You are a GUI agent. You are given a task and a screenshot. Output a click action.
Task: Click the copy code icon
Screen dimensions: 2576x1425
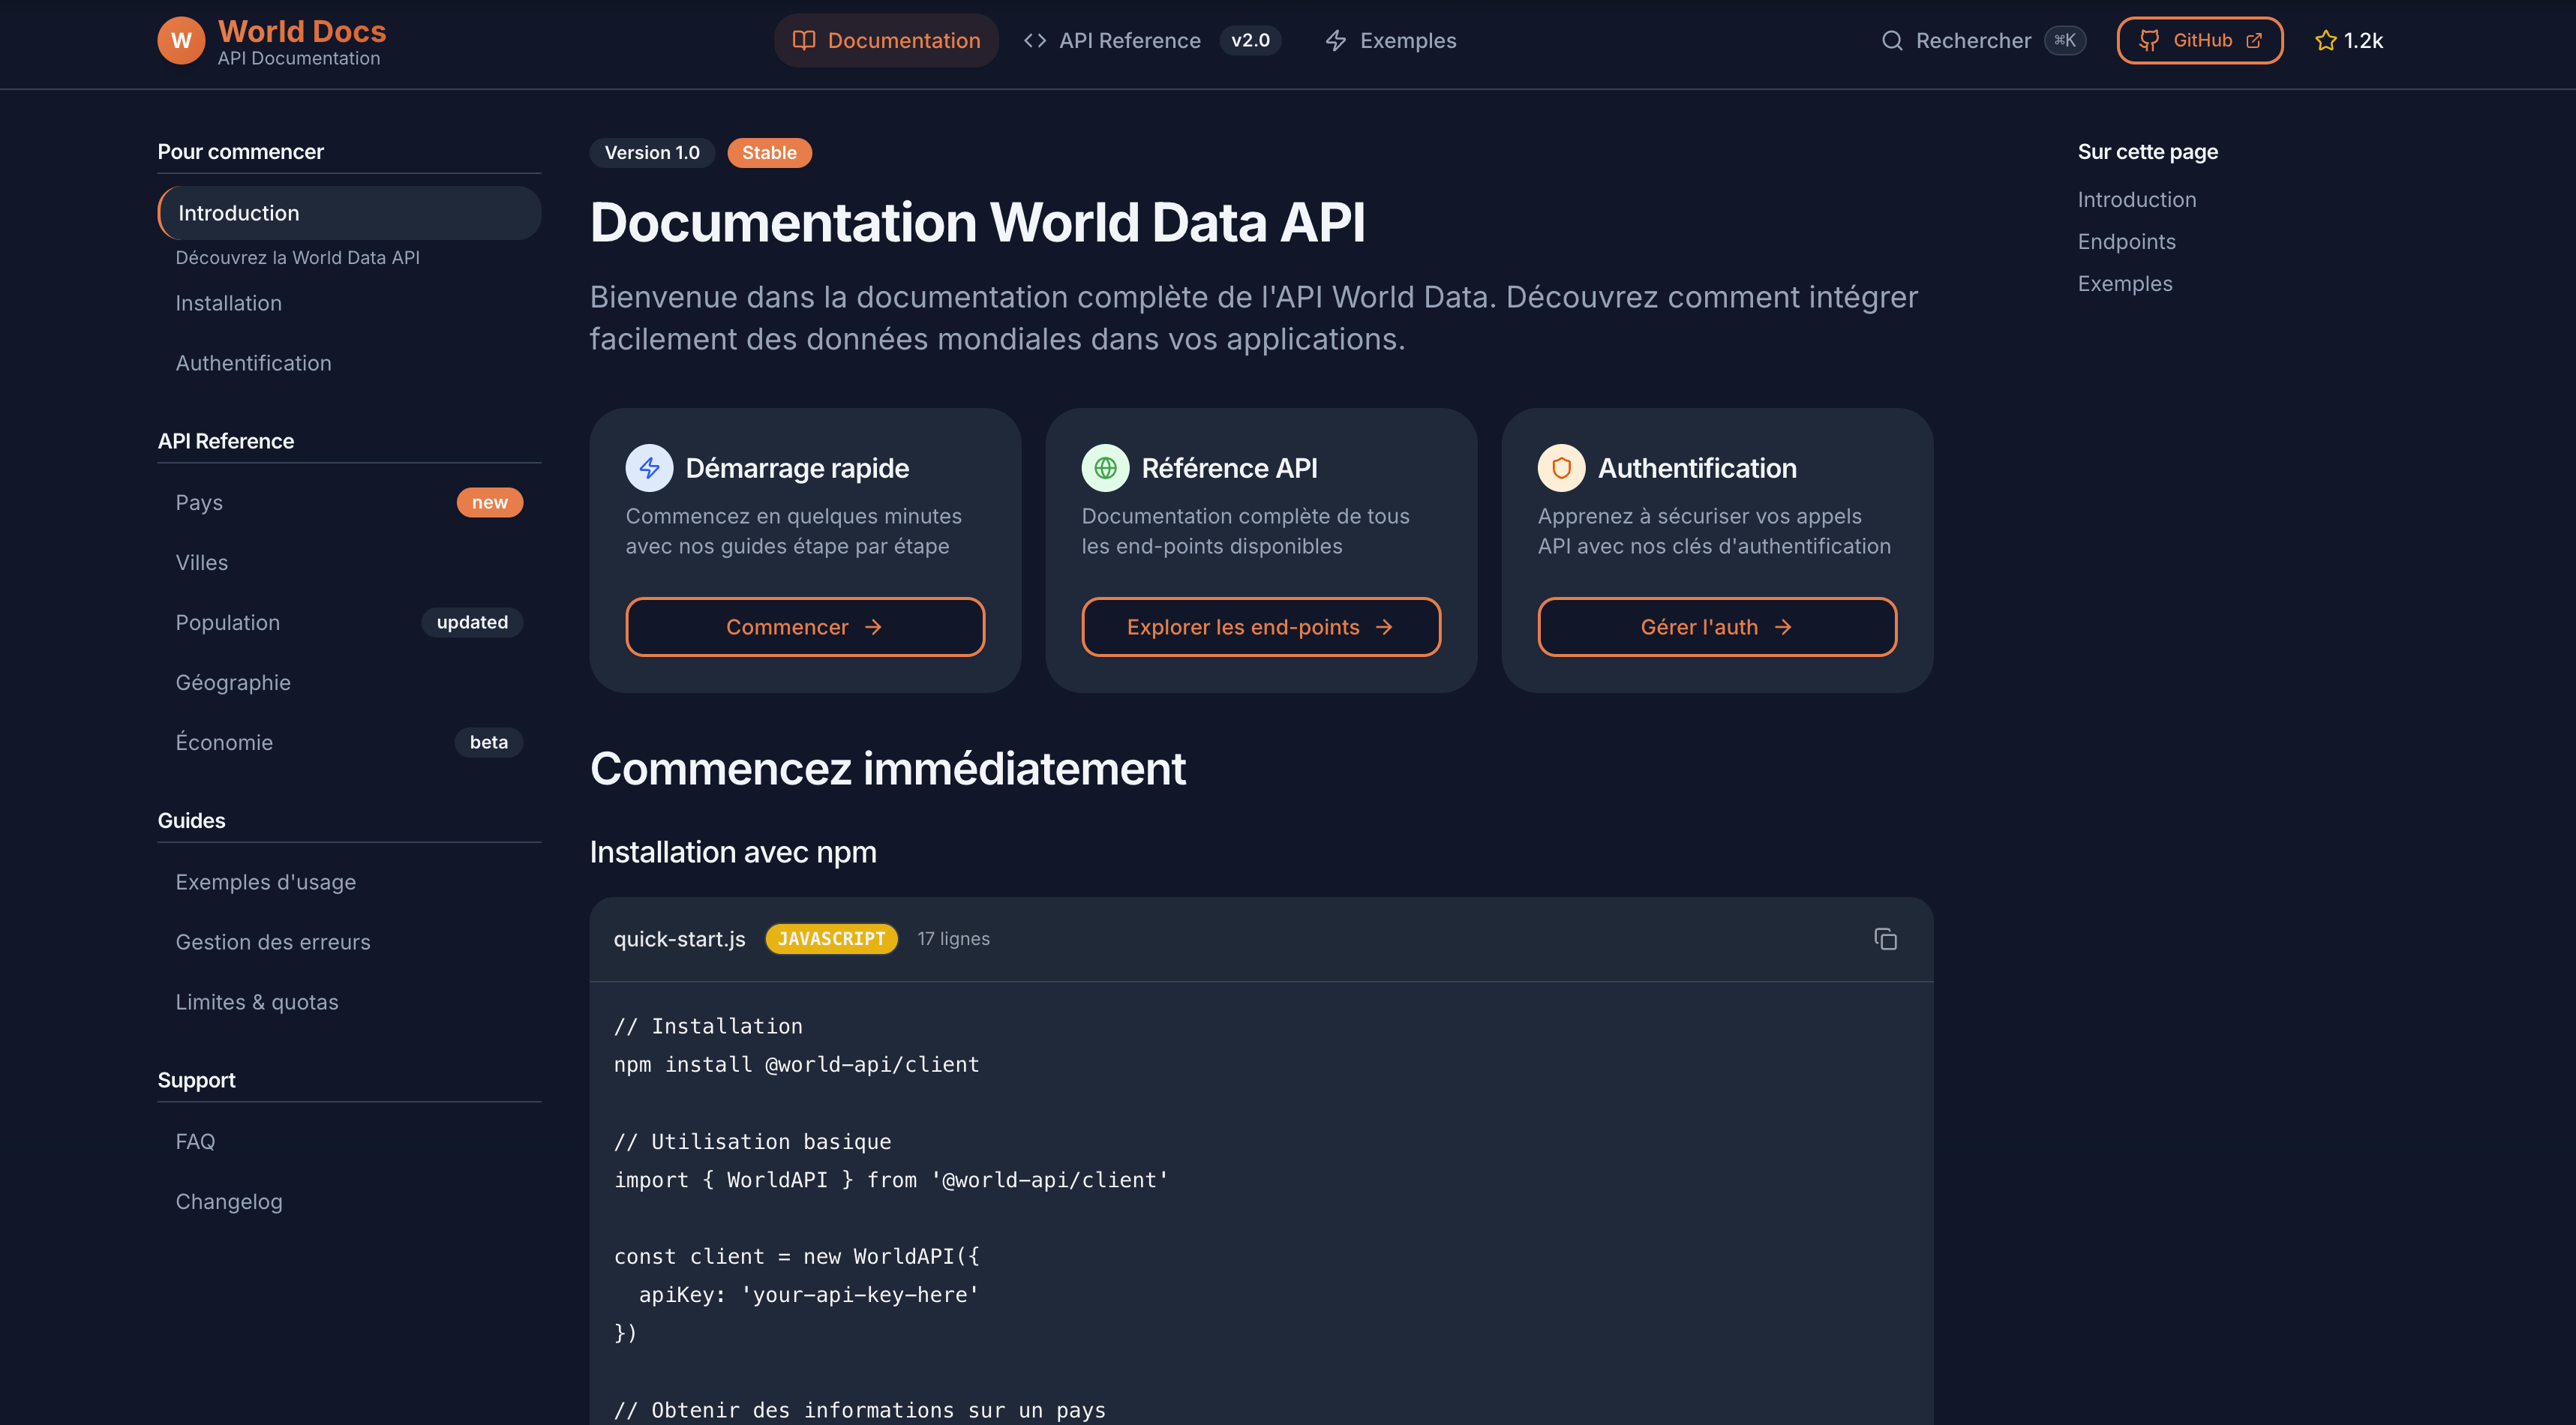click(x=1885, y=939)
